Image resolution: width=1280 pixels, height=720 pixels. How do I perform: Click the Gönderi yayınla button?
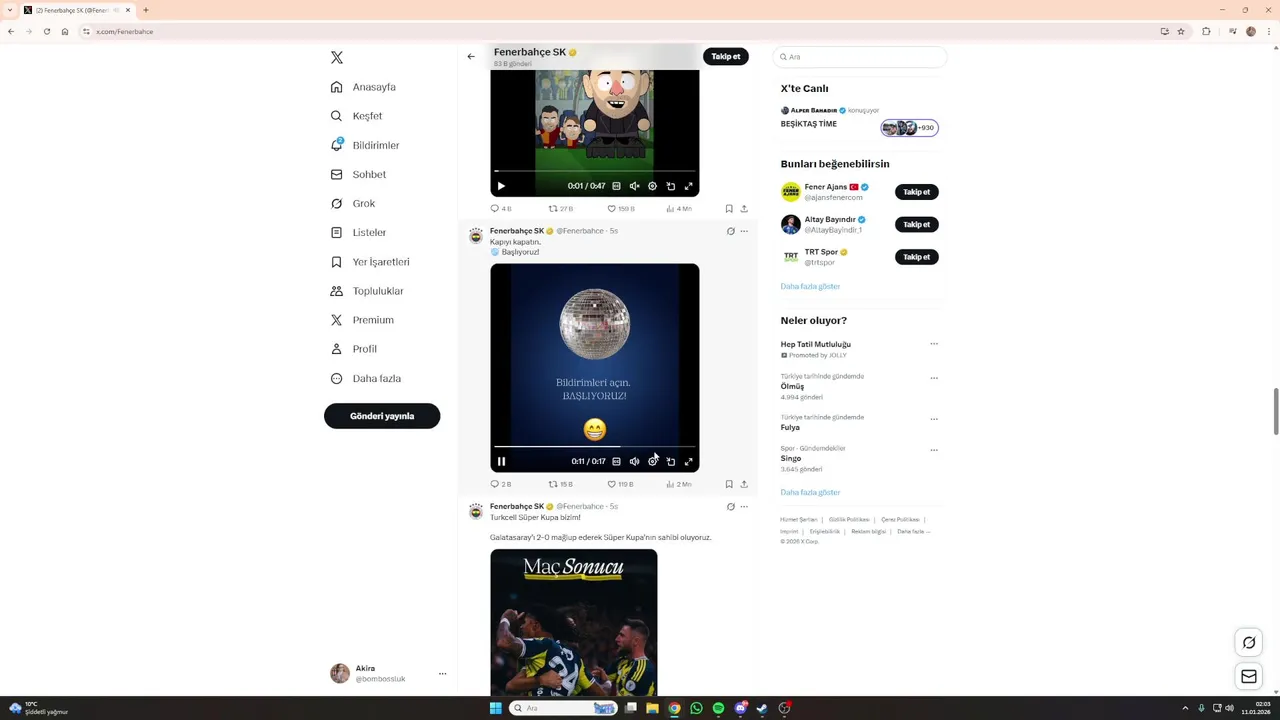pos(382,416)
